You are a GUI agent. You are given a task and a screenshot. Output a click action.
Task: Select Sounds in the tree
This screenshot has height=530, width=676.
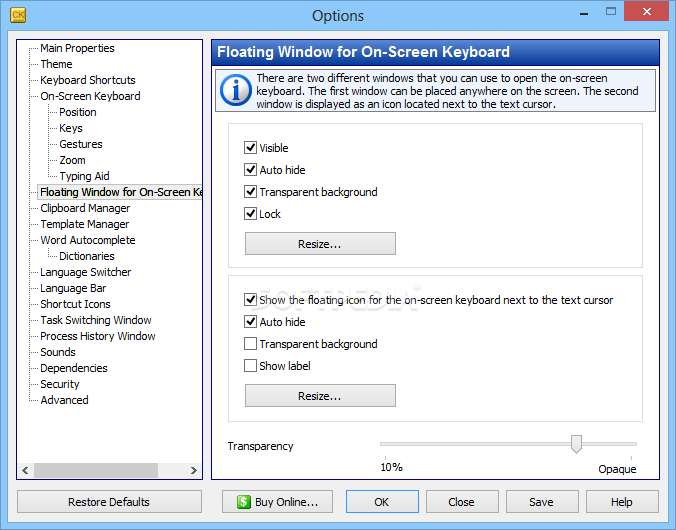58,352
